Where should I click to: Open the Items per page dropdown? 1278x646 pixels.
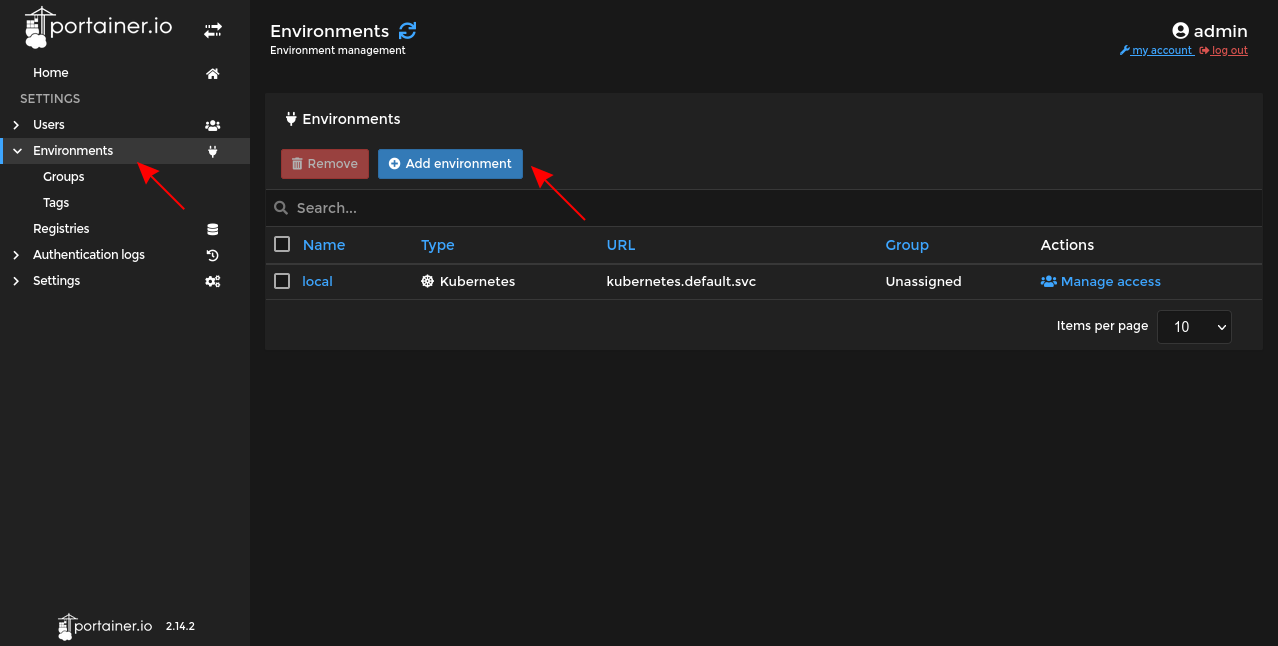[1194, 327]
